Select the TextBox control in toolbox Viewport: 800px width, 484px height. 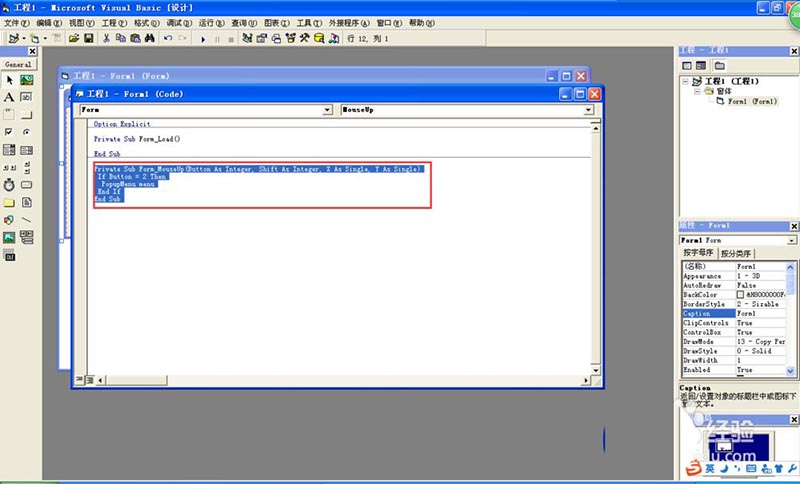coord(27,97)
